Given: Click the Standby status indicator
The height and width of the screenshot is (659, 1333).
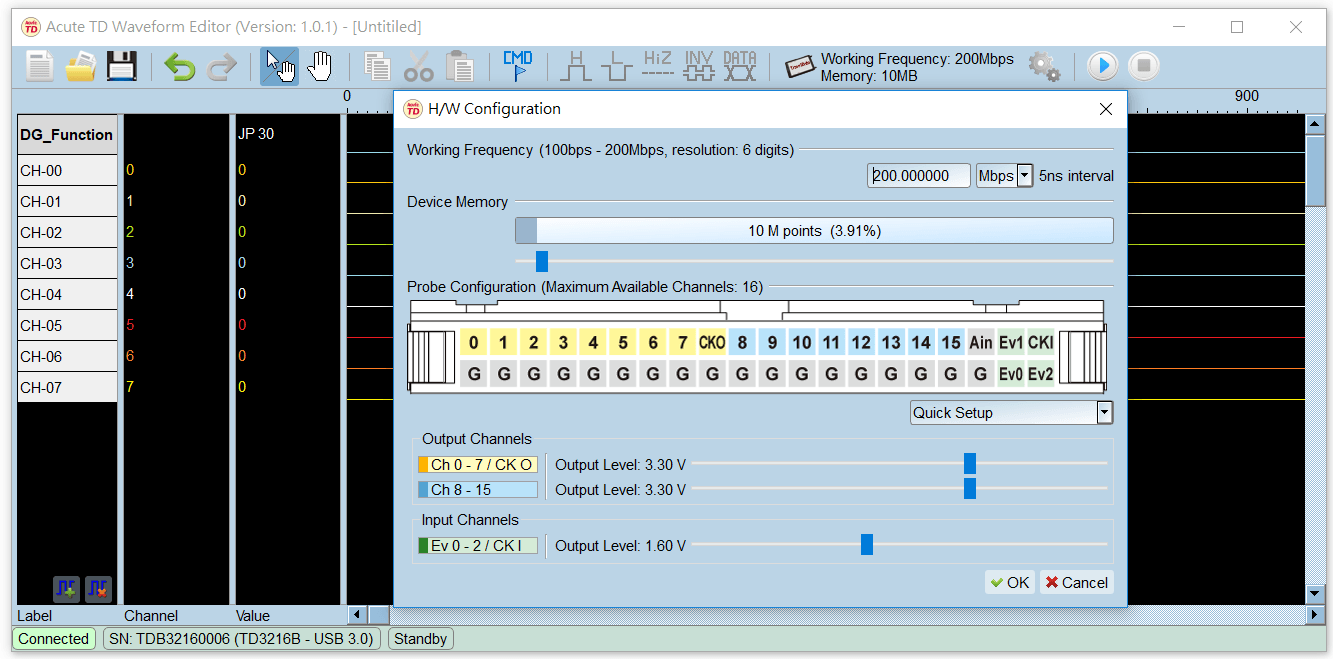Looking at the screenshot, I should (420, 638).
